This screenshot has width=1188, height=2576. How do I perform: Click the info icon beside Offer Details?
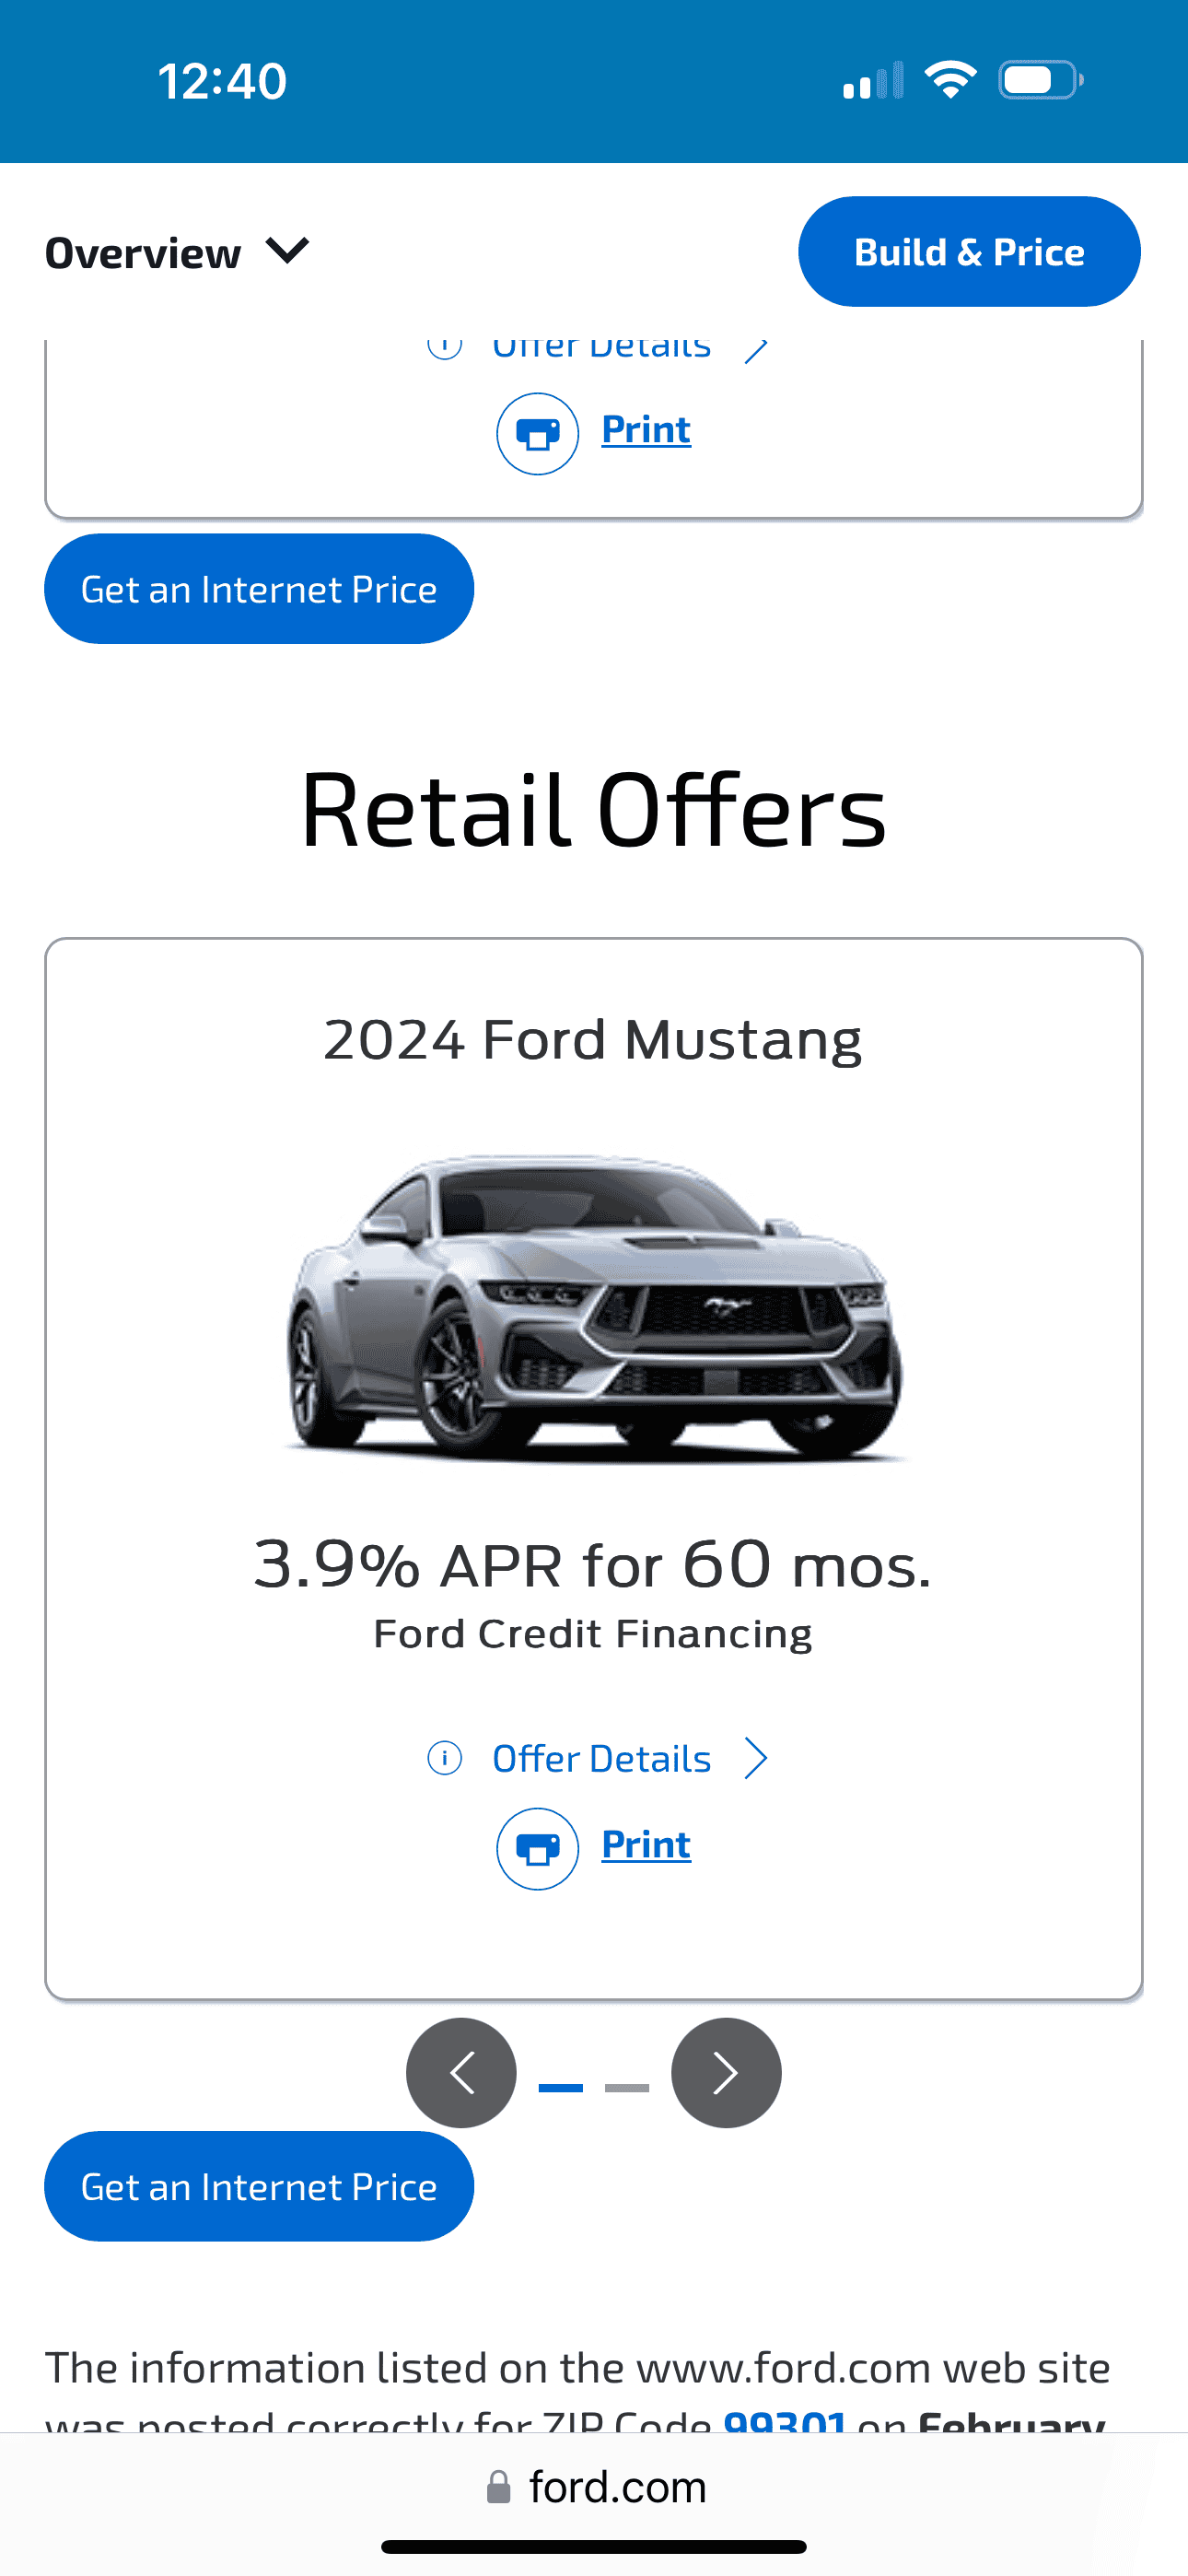[x=445, y=1758]
